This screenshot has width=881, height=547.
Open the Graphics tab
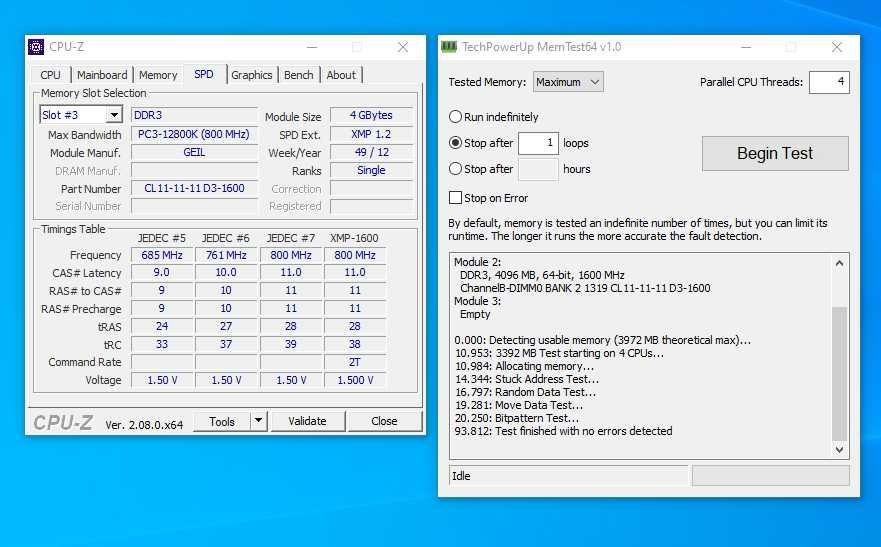click(251, 75)
